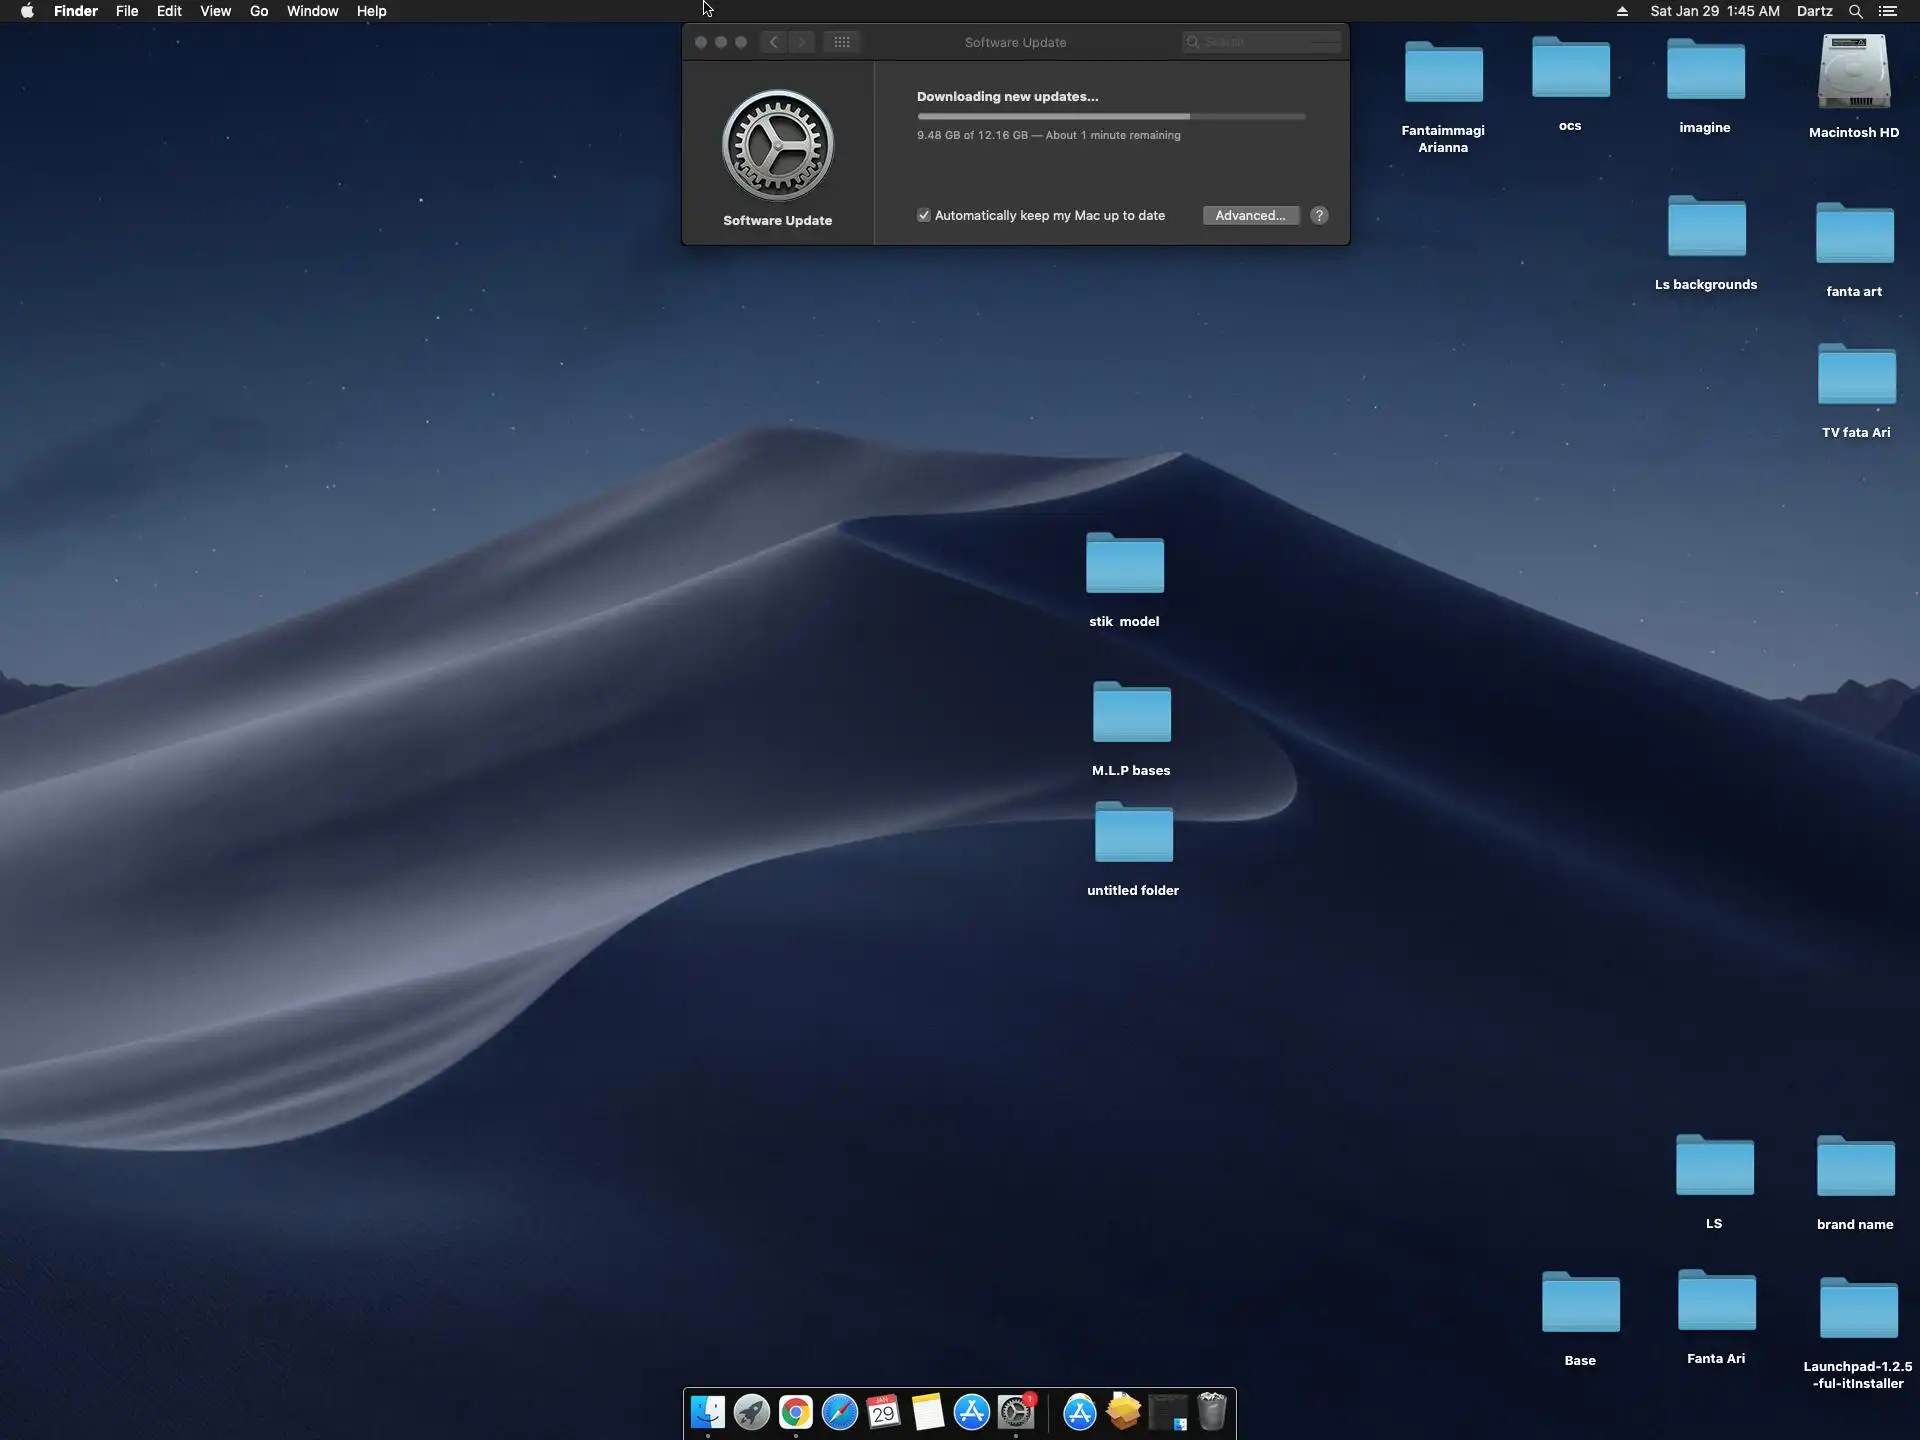Click the download progress bar
Image resolution: width=1920 pixels, height=1440 pixels.
point(1111,117)
